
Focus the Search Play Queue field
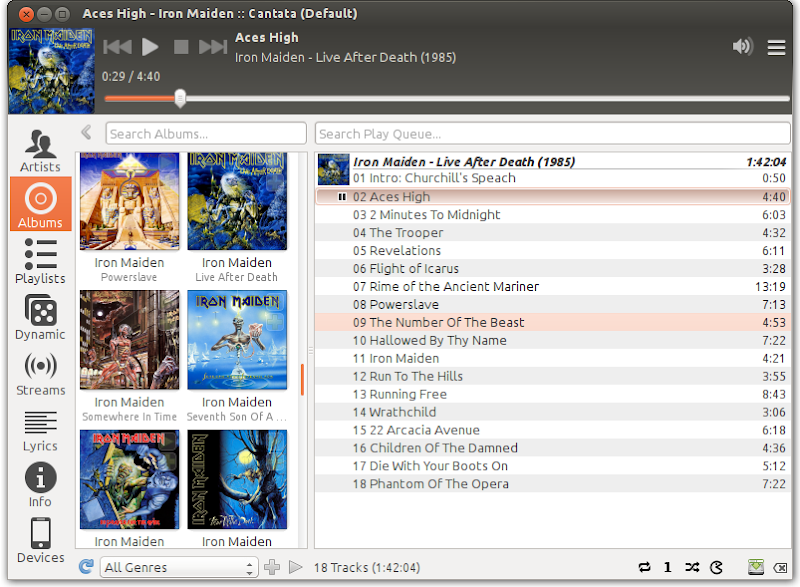pos(553,134)
